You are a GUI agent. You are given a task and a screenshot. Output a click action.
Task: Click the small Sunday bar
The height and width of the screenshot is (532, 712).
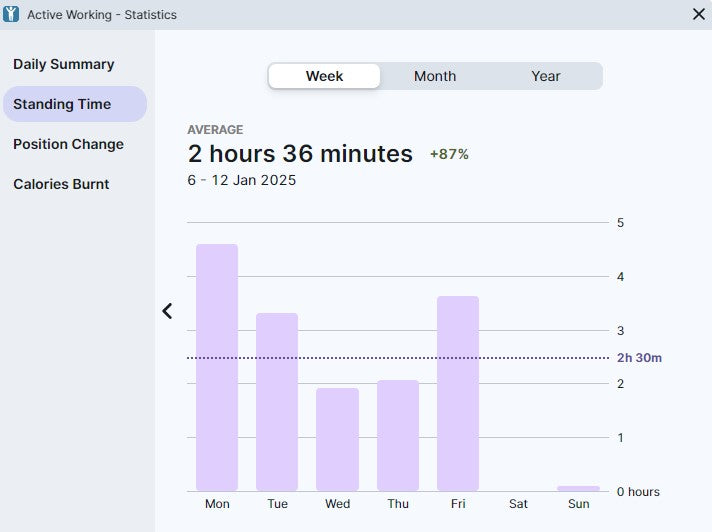[578, 488]
